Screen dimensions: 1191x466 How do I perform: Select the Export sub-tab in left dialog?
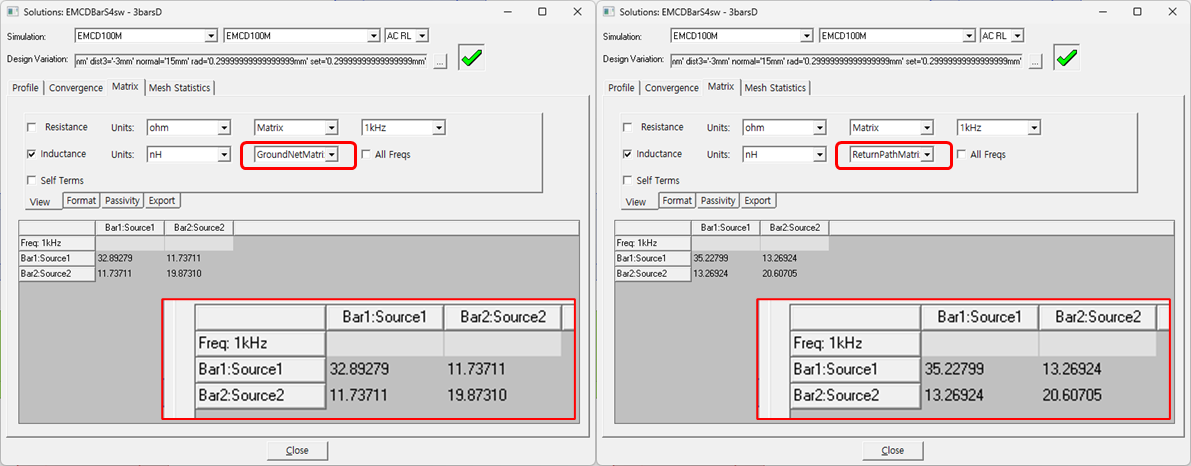[162, 201]
